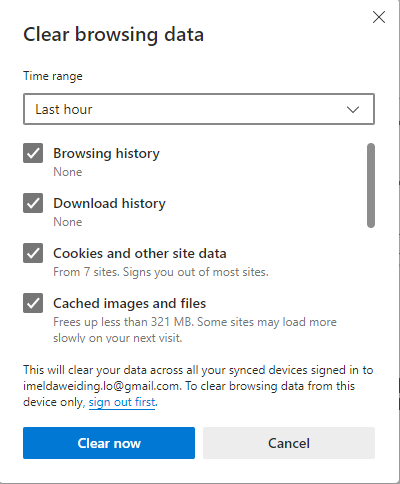Click the Clear now button
This screenshot has height=484, width=400.
[109, 443]
